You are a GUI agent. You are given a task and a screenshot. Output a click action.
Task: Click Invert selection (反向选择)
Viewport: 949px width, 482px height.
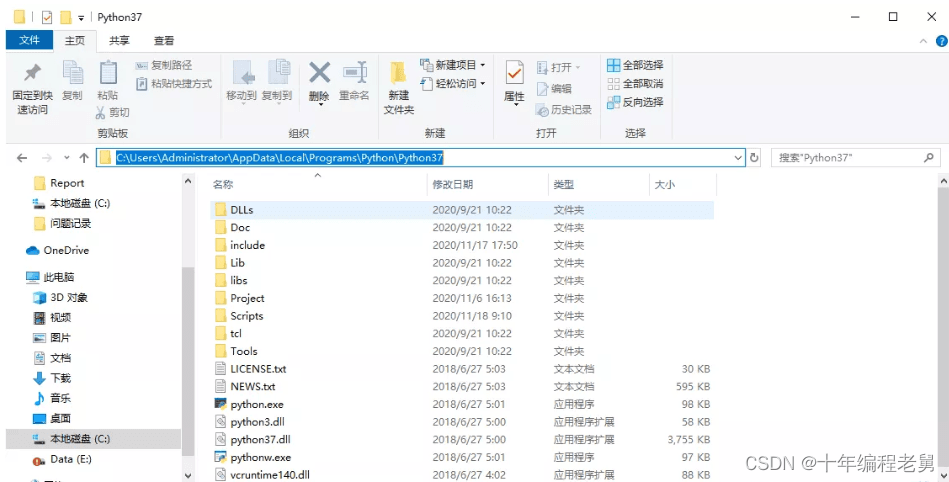point(635,102)
